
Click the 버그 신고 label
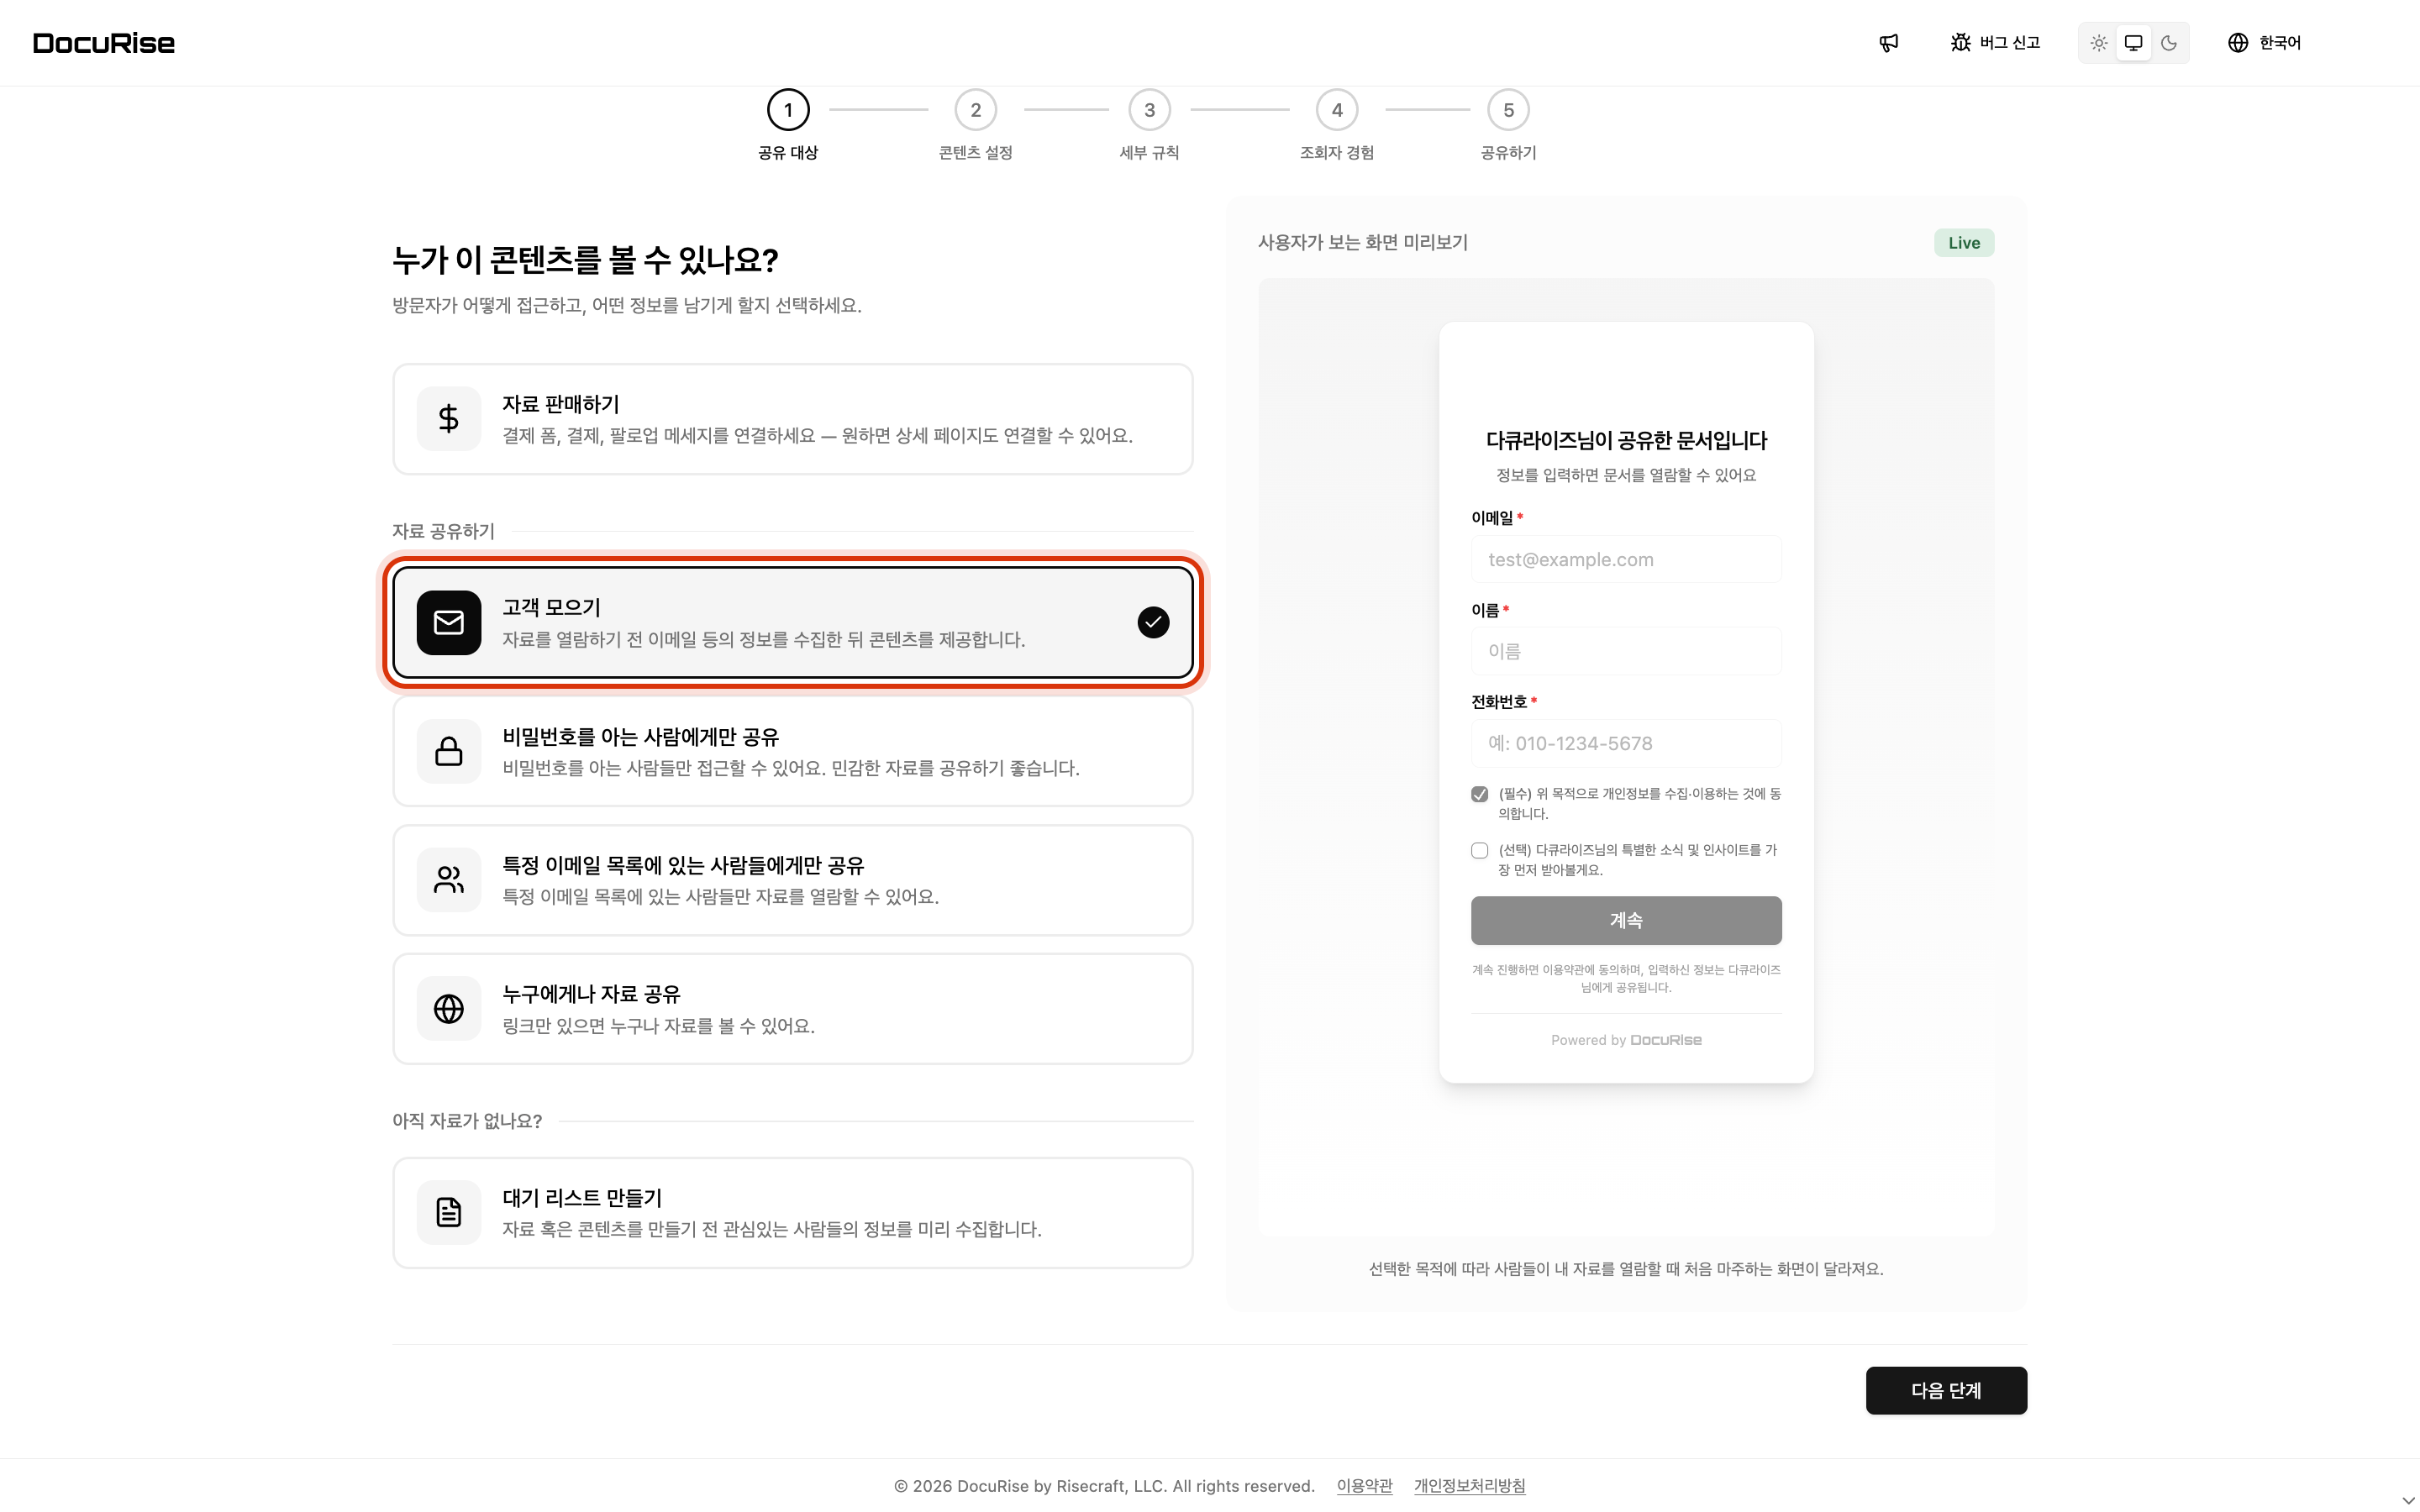(2009, 43)
